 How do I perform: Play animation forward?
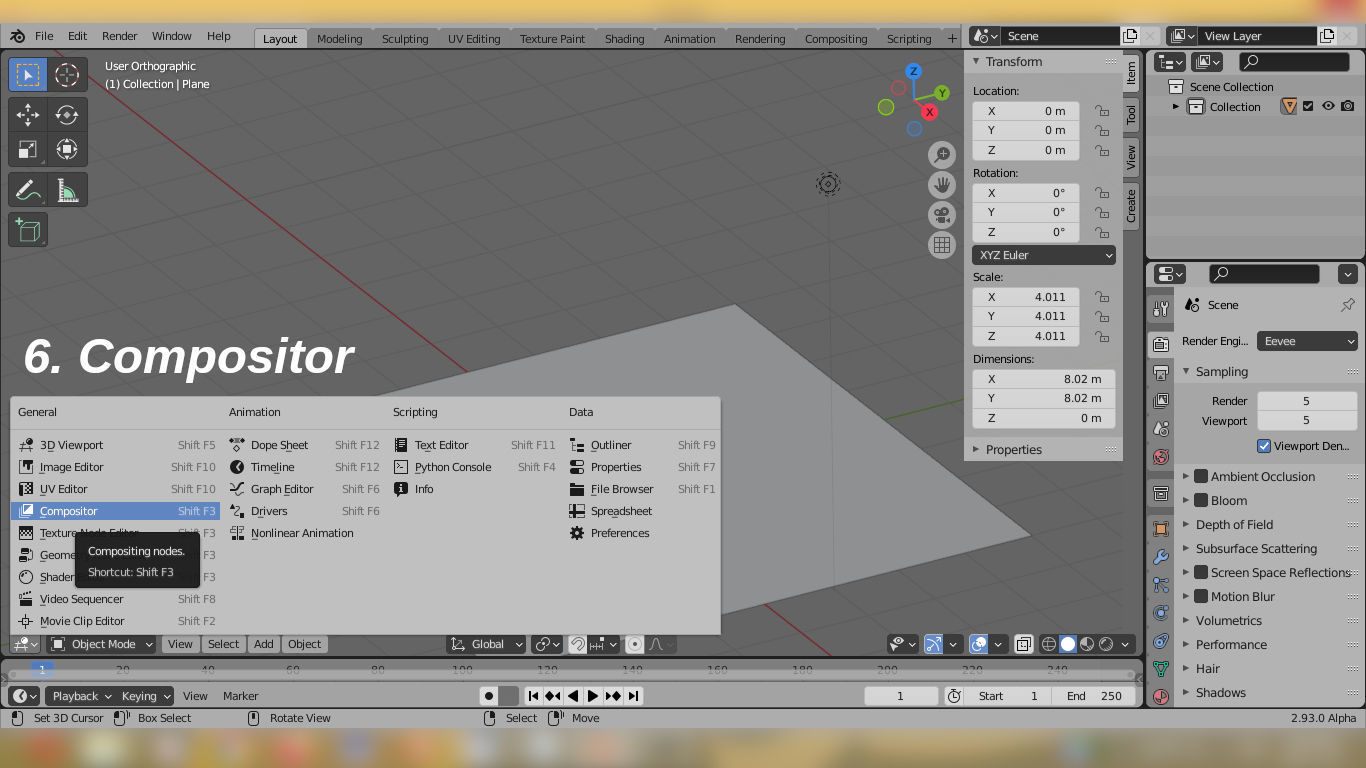coord(593,696)
